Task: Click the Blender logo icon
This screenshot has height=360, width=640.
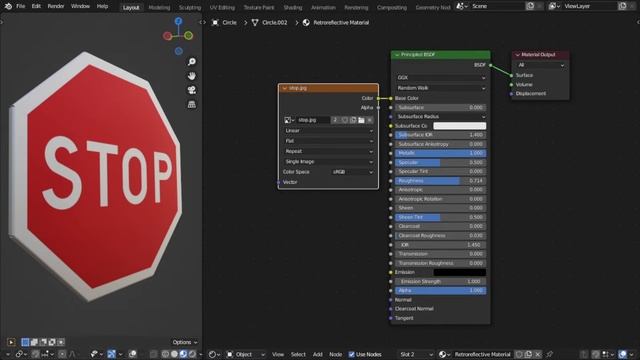Action: (x=8, y=6)
